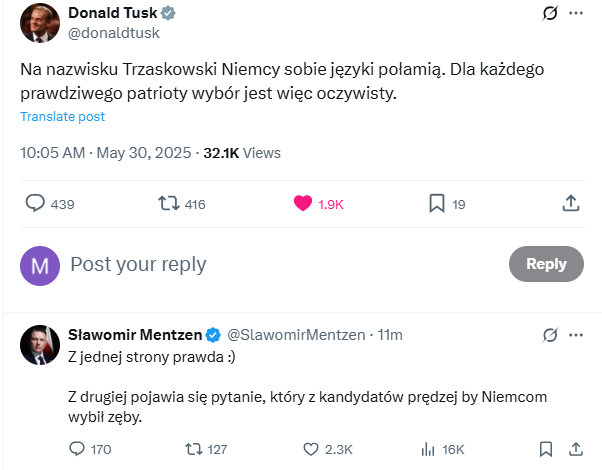Reply to Mentzen's comment
This screenshot has height=470, width=602.
click(x=77, y=449)
